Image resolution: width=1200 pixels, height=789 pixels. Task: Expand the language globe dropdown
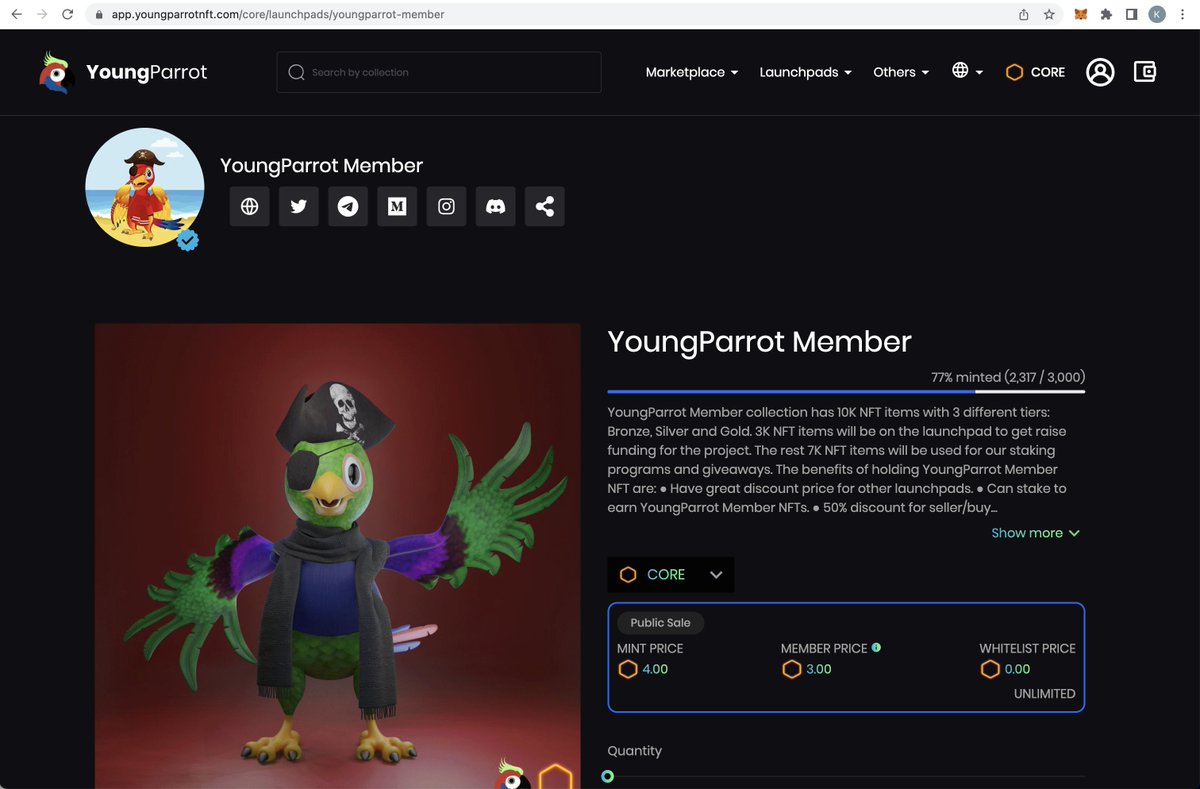[x=966, y=71]
